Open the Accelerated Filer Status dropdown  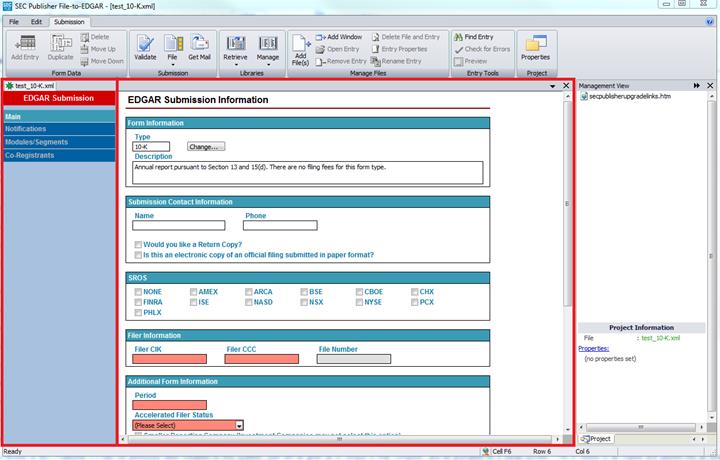(x=239, y=426)
